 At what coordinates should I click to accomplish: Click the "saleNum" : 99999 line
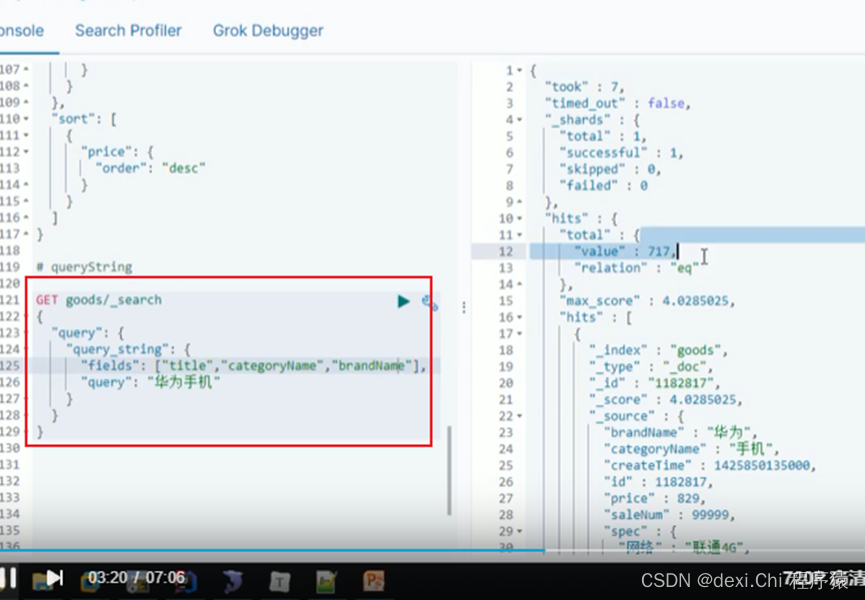(669, 515)
